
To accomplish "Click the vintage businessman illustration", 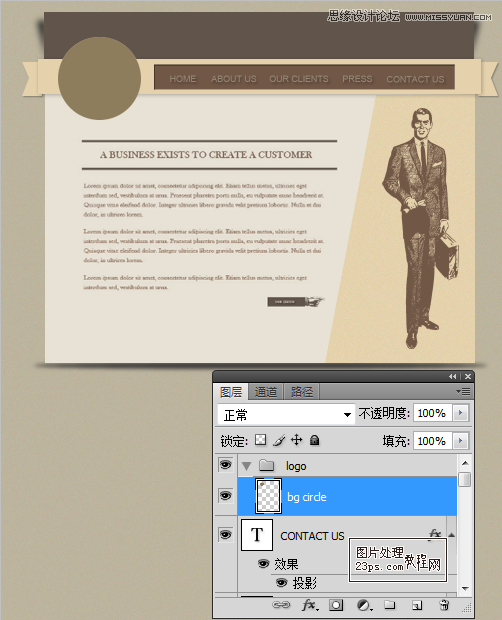I will click(420, 228).
